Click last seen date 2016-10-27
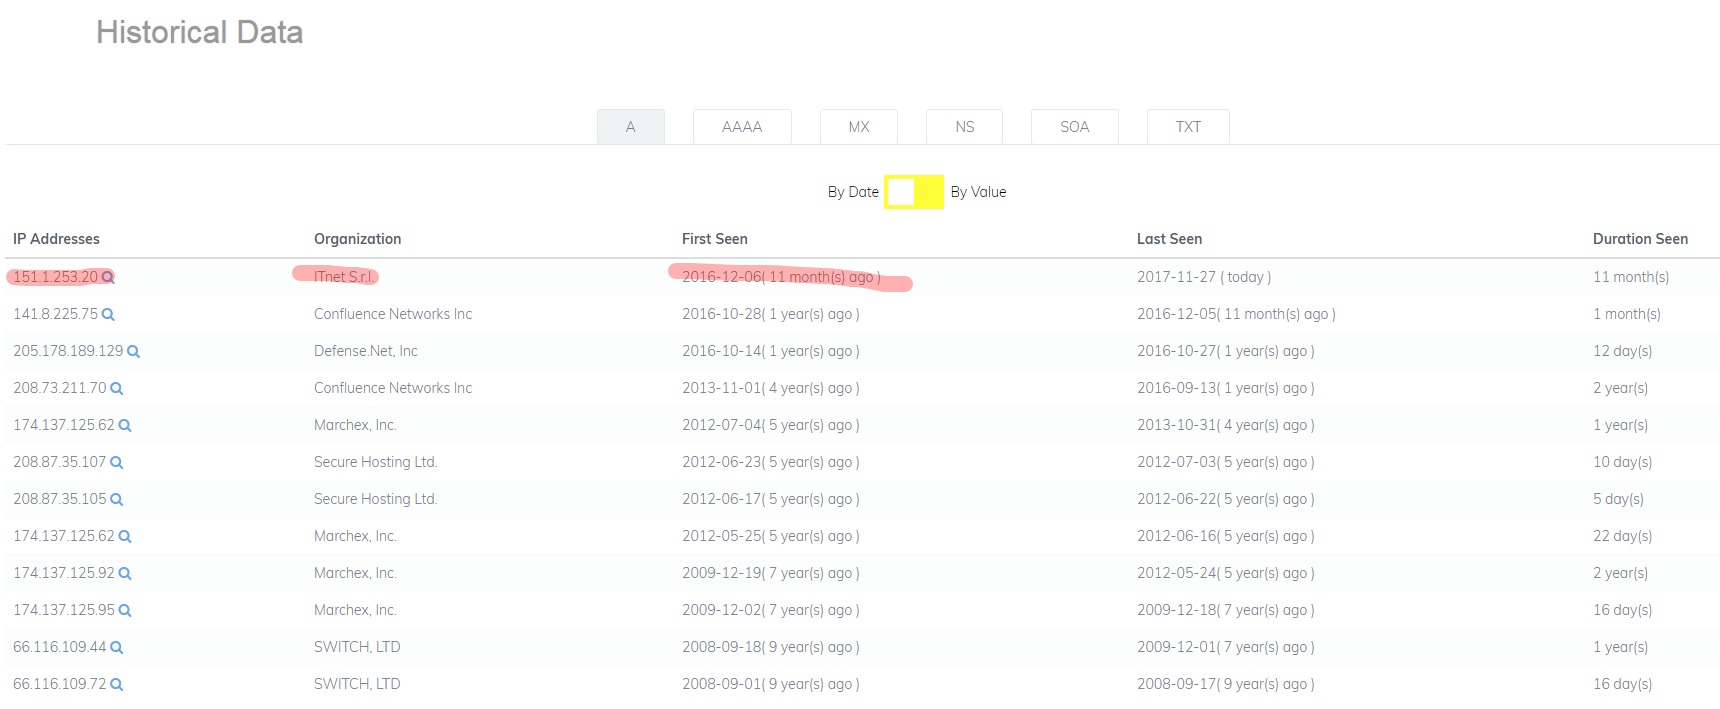Screen dimensions: 1720x709 (1226, 351)
